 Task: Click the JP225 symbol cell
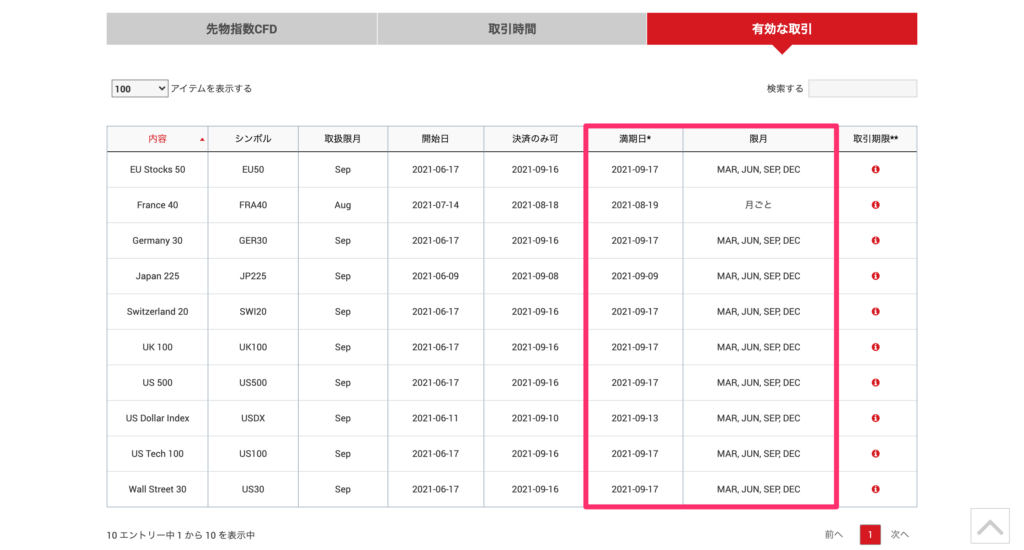[253, 276]
